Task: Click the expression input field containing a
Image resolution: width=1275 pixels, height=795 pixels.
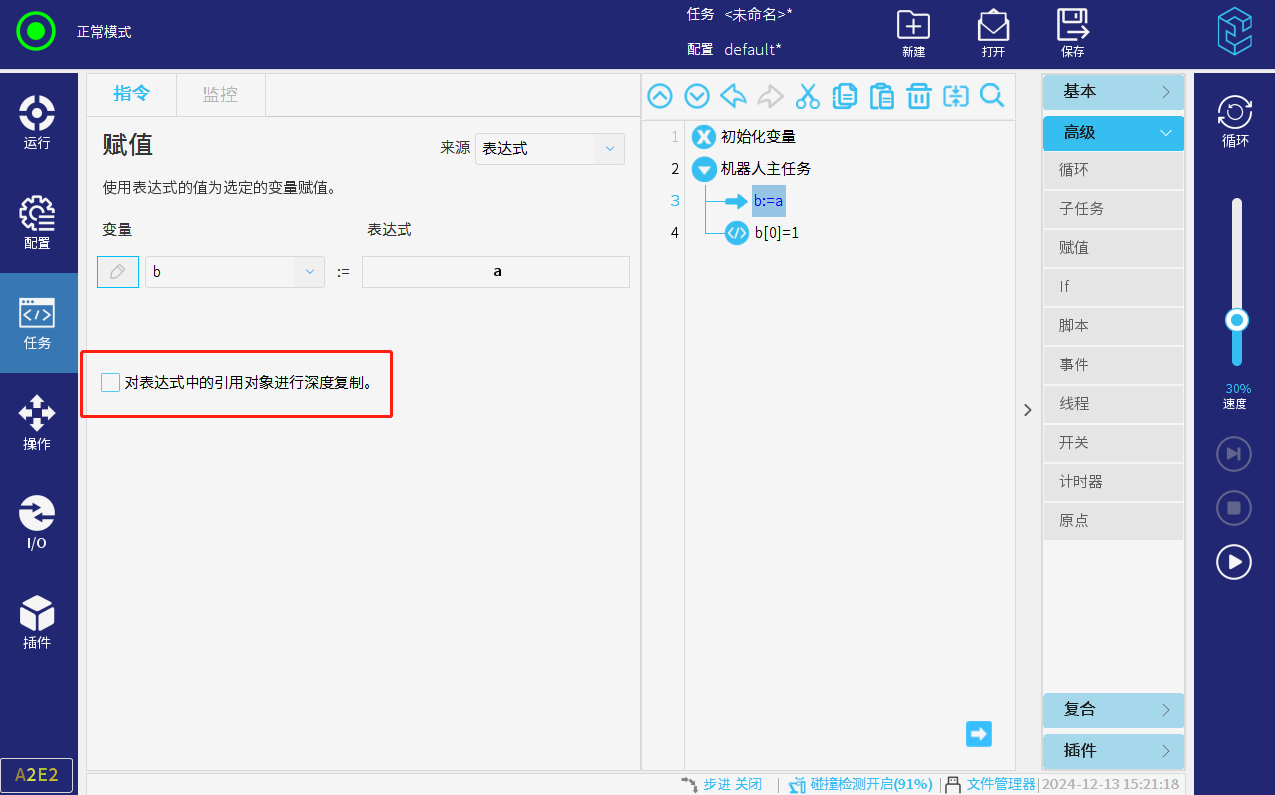Action: [496, 272]
